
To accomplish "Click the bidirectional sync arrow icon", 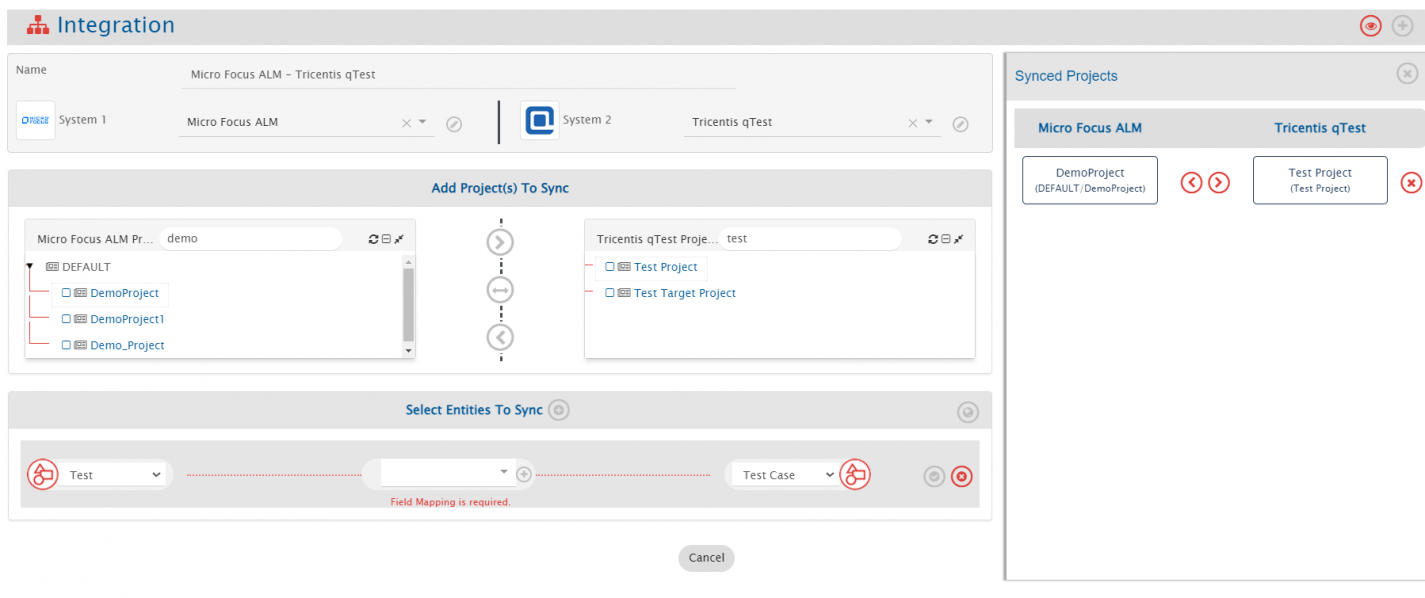I will point(500,290).
